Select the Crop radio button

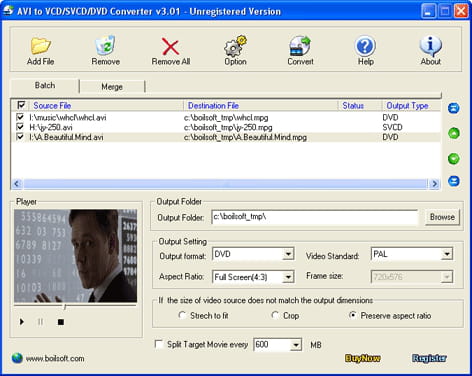275,315
